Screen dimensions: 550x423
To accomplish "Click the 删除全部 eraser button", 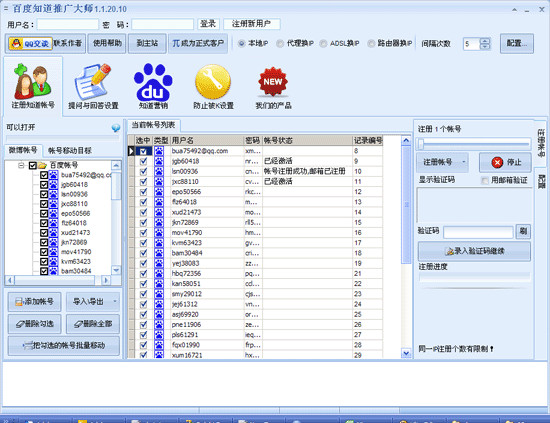I will coord(93,324).
